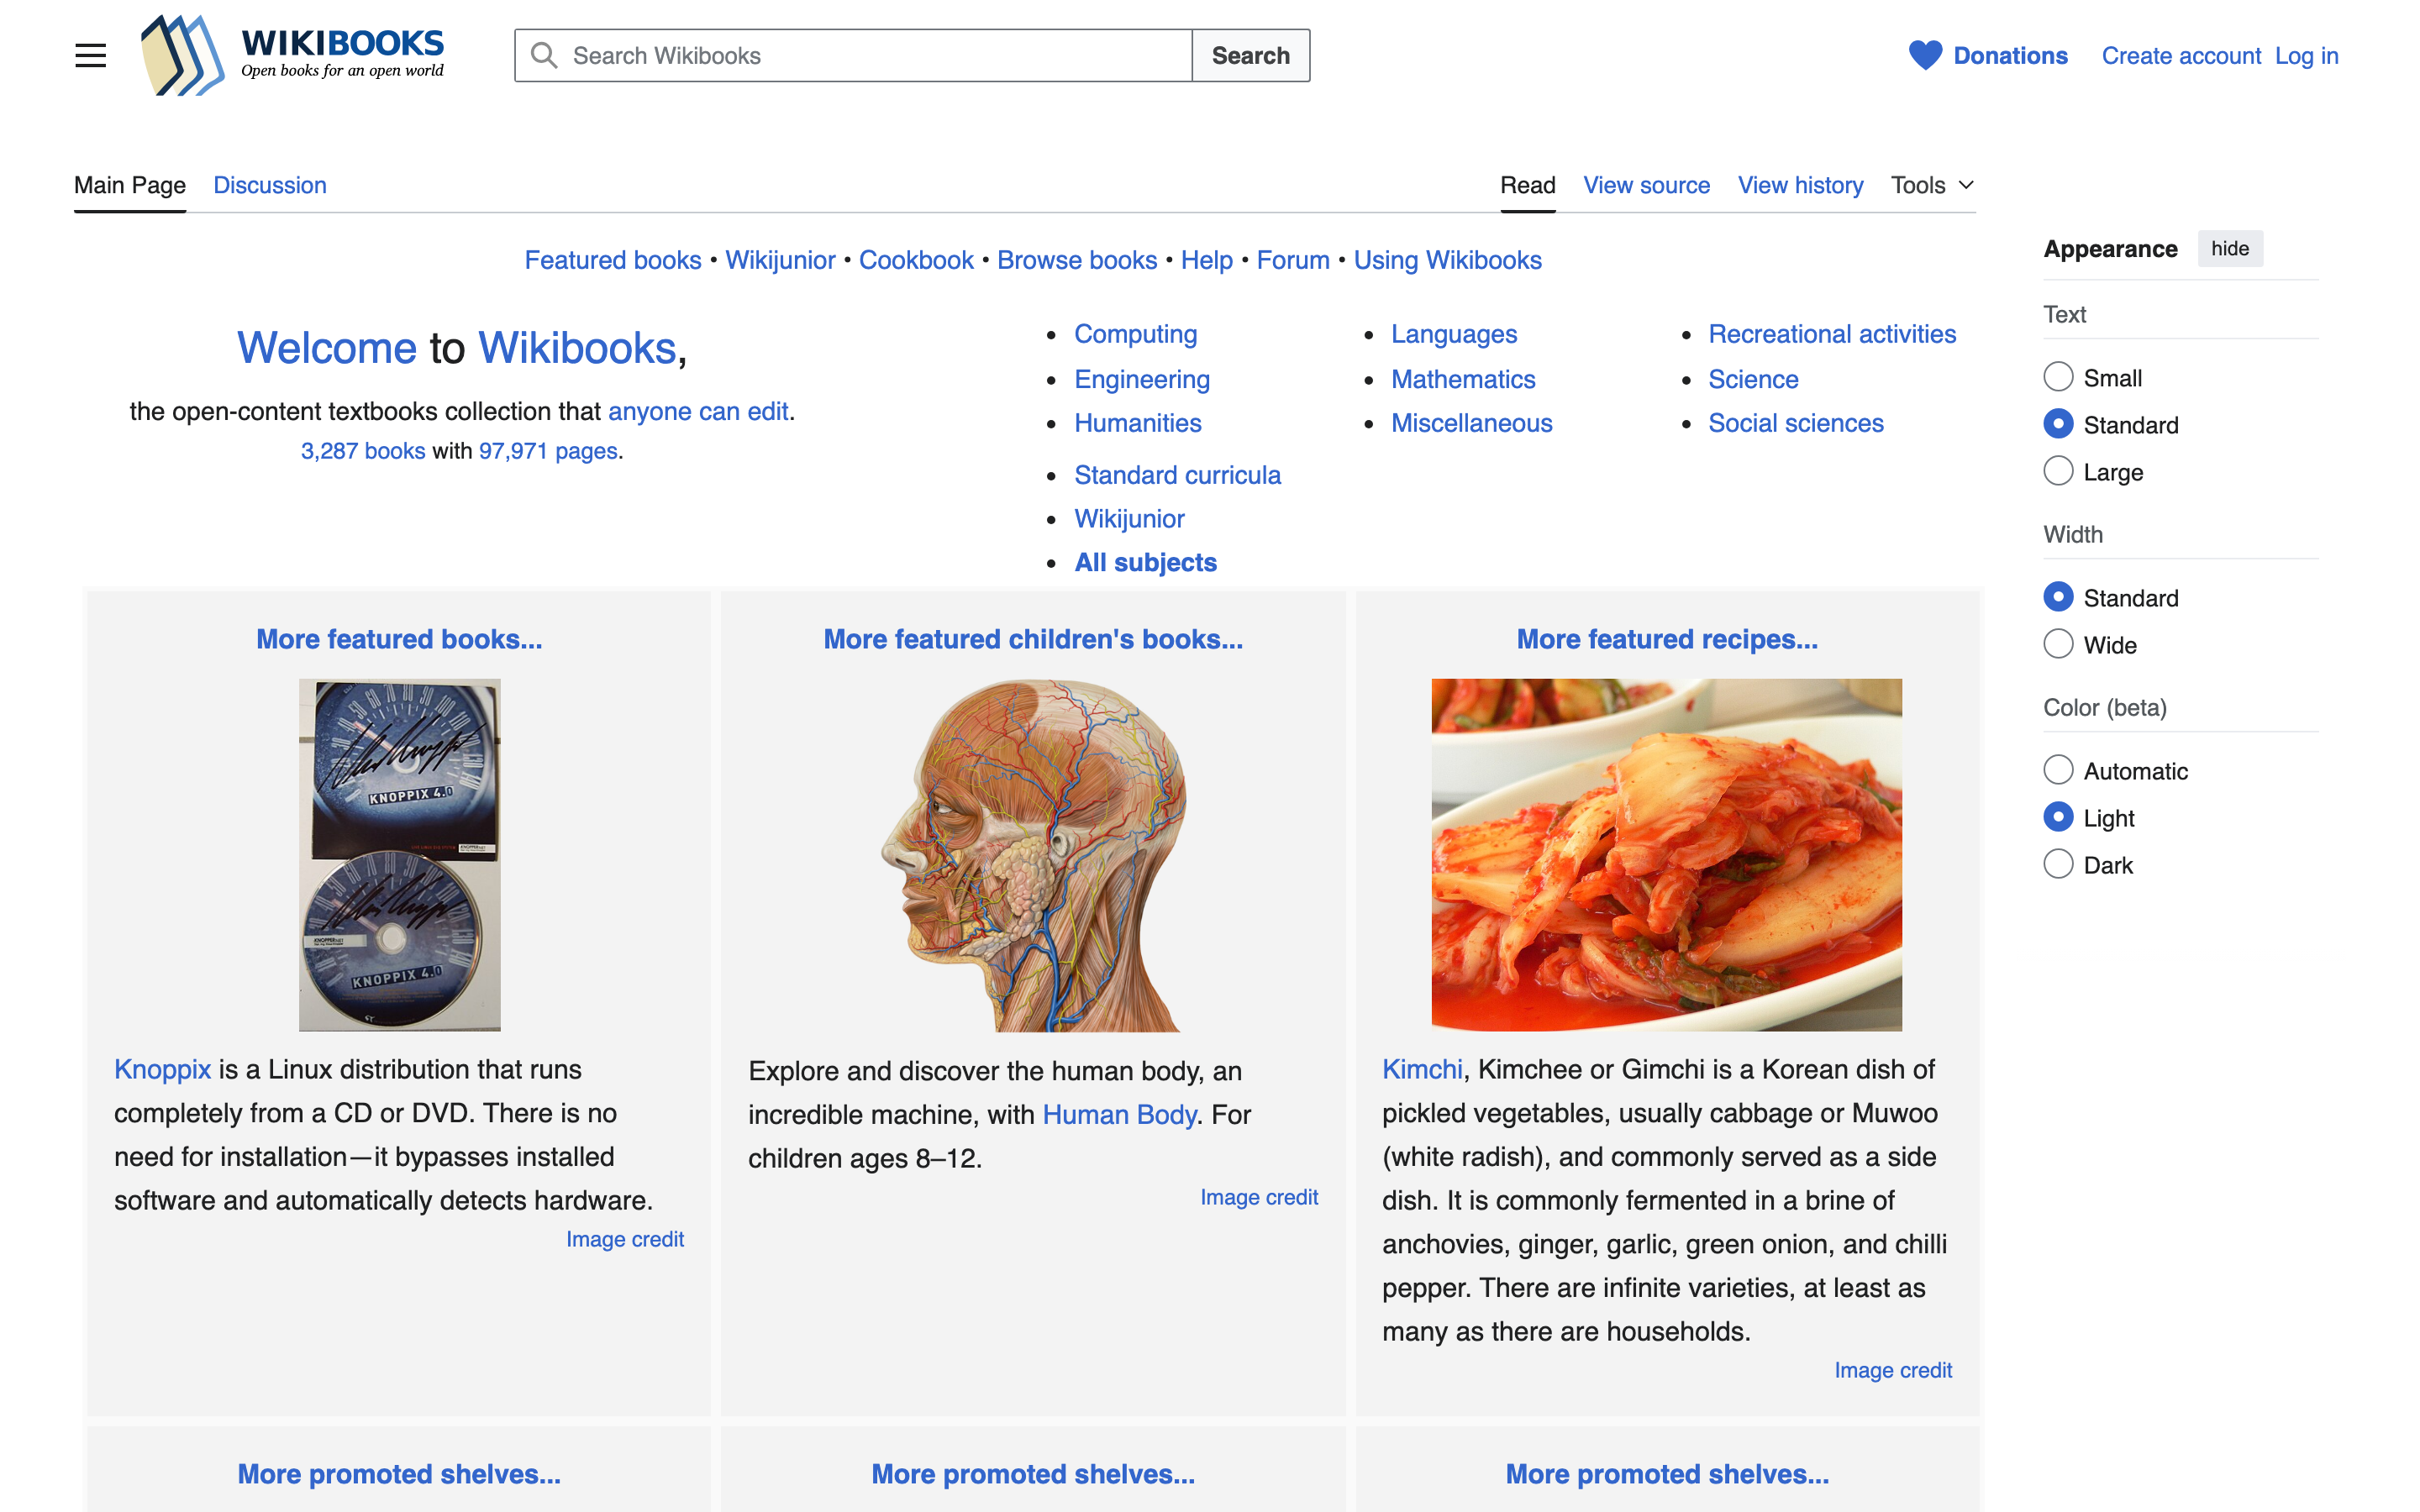The height and width of the screenshot is (1512, 2420).
Task: Open the Mathematics subject
Action: pyautogui.click(x=1463, y=379)
